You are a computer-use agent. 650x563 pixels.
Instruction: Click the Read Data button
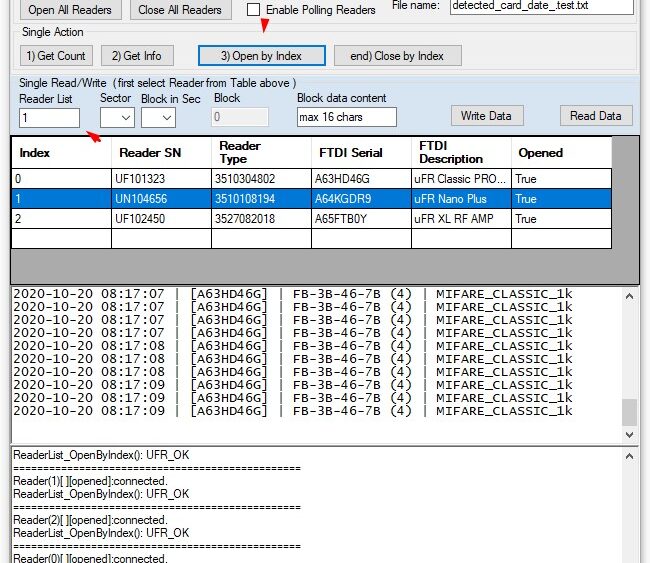click(x=596, y=116)
